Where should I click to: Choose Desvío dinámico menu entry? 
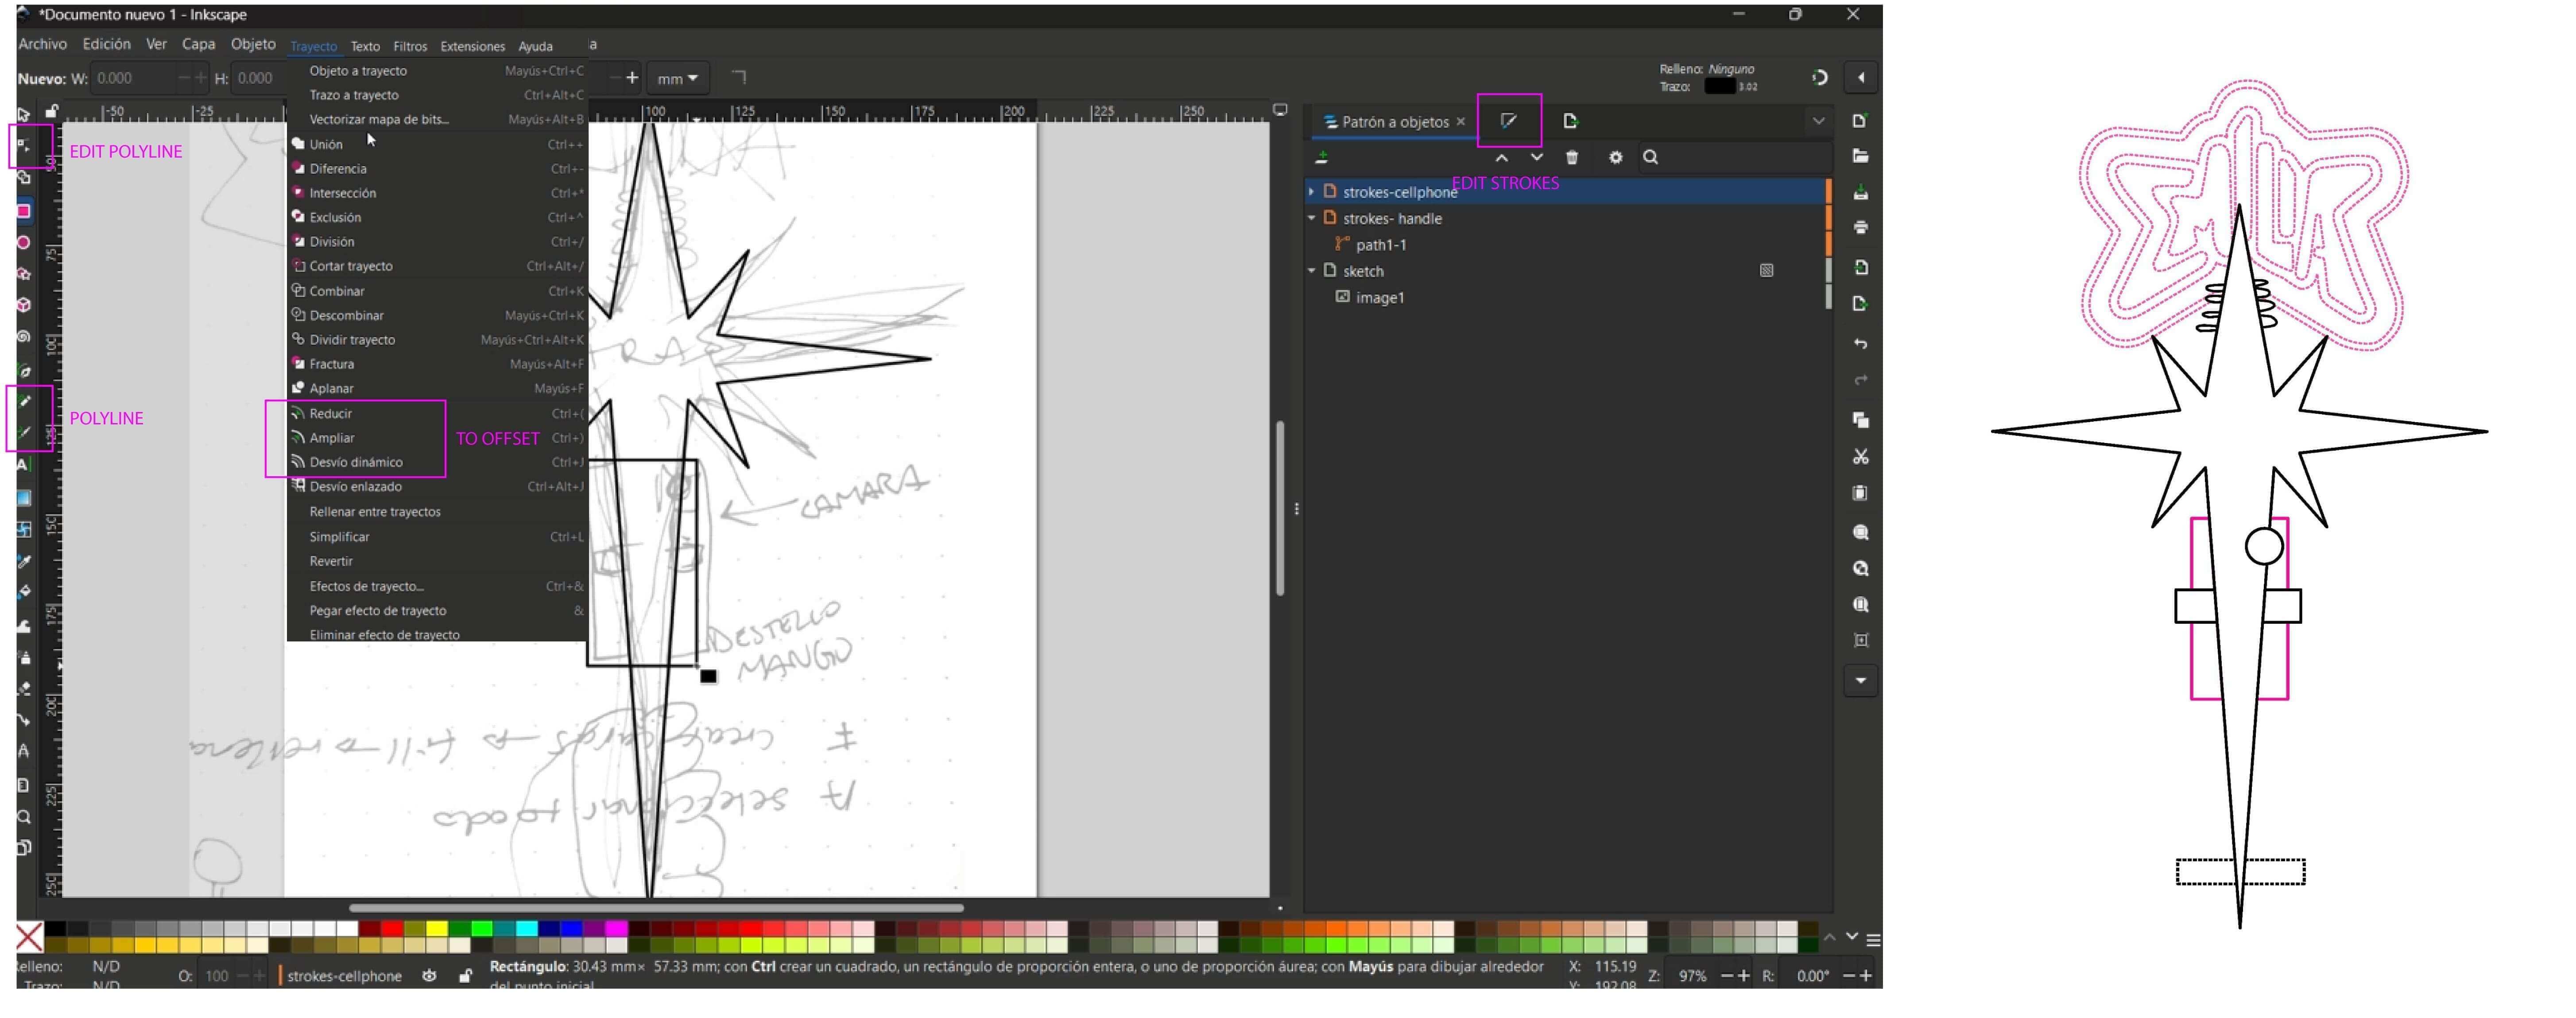click(x=437, y=462)
